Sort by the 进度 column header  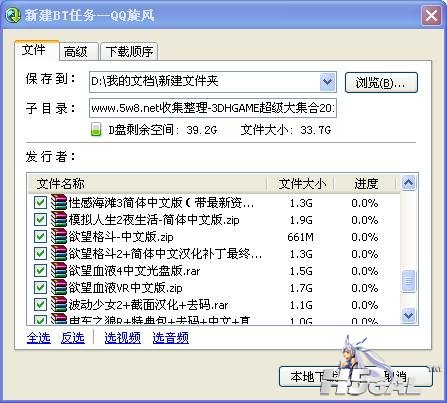[366, 183]
